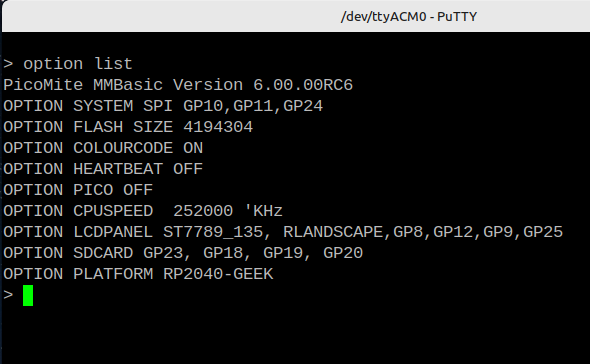The image size is (590, 364).
Task: Click the last prompt '>' symbol
Action: (8, 295)
